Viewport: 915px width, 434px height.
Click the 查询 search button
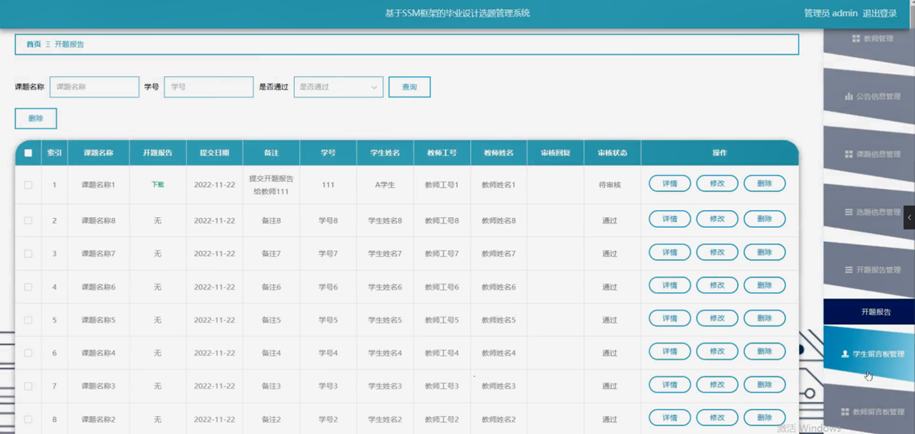(410, 87)
